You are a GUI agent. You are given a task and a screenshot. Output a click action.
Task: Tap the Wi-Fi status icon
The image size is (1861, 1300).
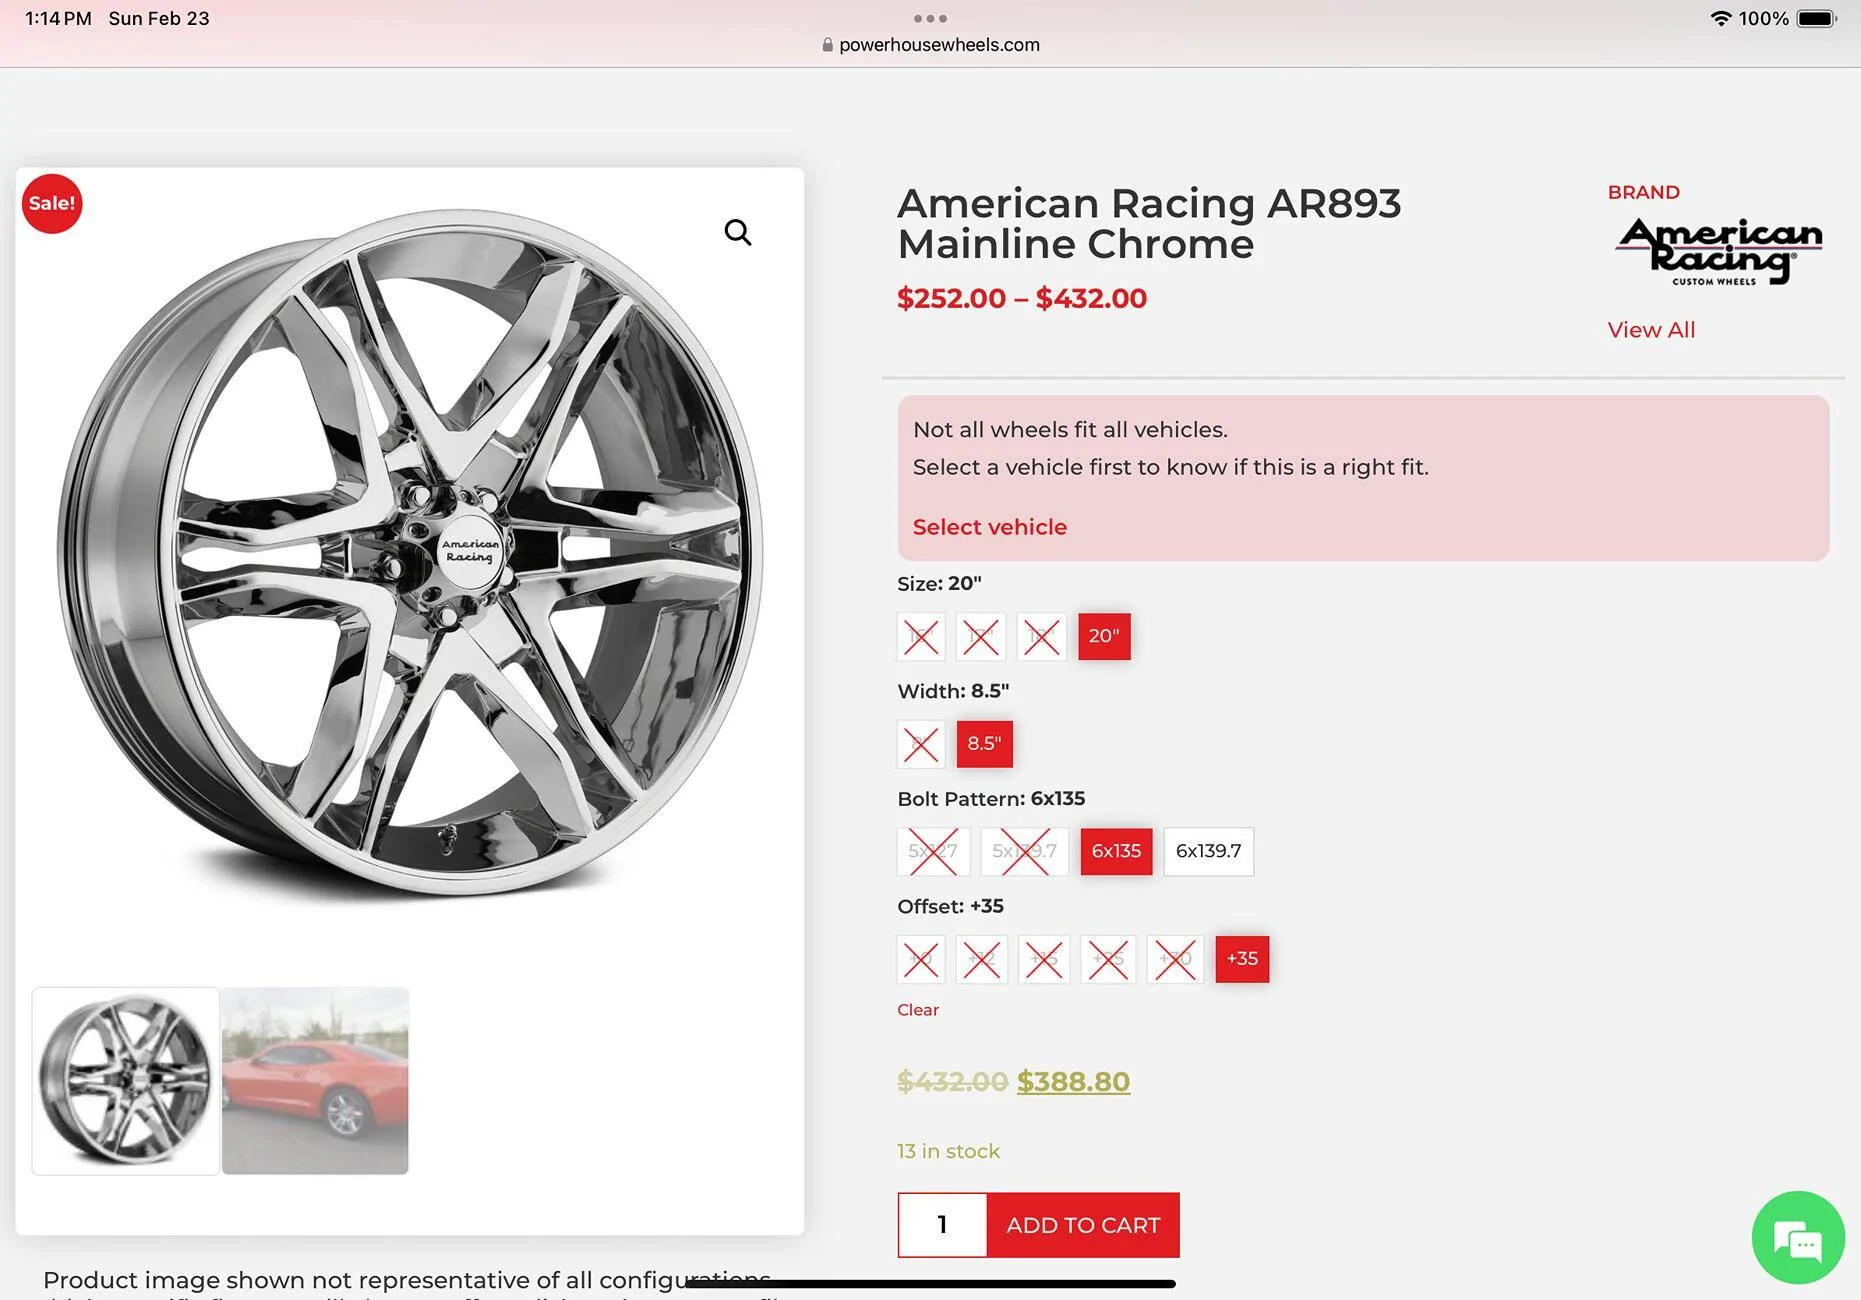(1720, 18)
